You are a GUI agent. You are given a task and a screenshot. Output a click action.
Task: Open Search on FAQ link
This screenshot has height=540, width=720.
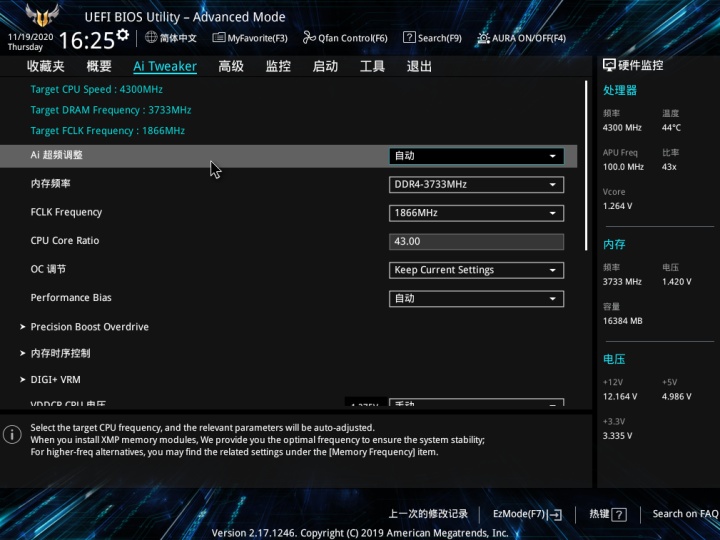(x=686, y=514)
